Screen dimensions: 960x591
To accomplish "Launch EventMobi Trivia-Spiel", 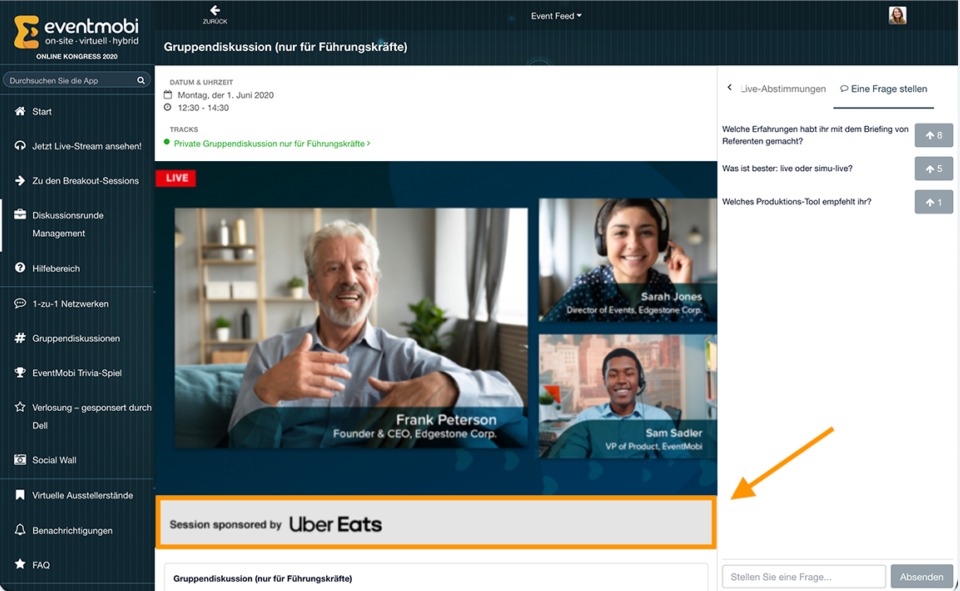I will 77,372.
